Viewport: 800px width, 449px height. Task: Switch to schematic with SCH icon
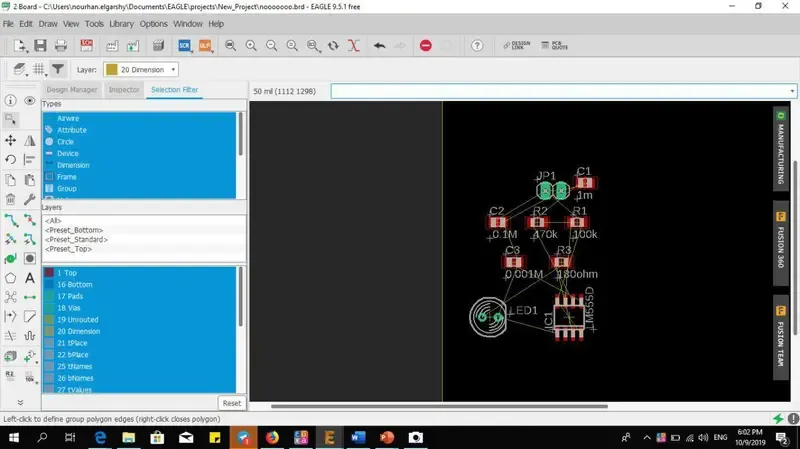coord(87,46)
